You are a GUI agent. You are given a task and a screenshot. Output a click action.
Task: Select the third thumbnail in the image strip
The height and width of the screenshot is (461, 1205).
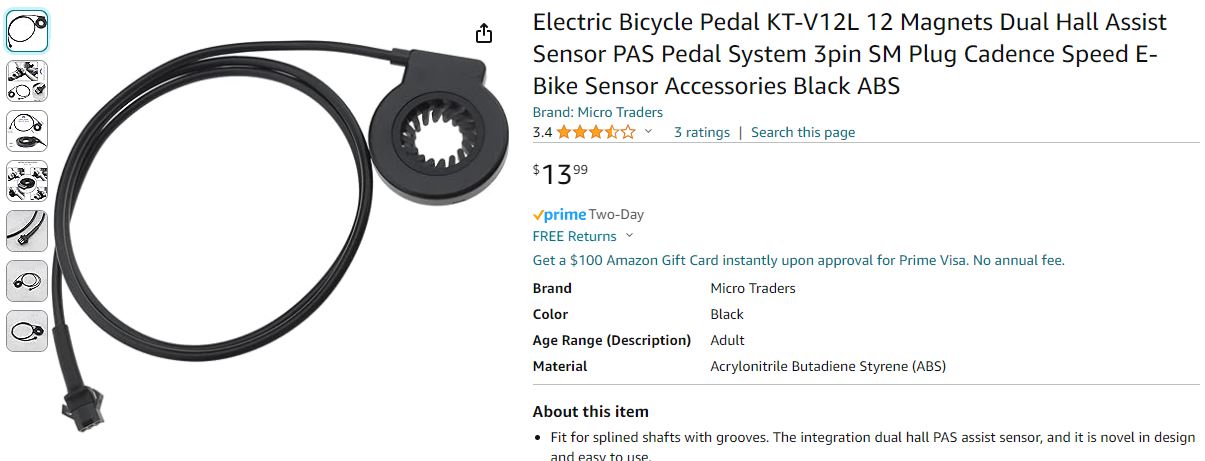point(27,131)
